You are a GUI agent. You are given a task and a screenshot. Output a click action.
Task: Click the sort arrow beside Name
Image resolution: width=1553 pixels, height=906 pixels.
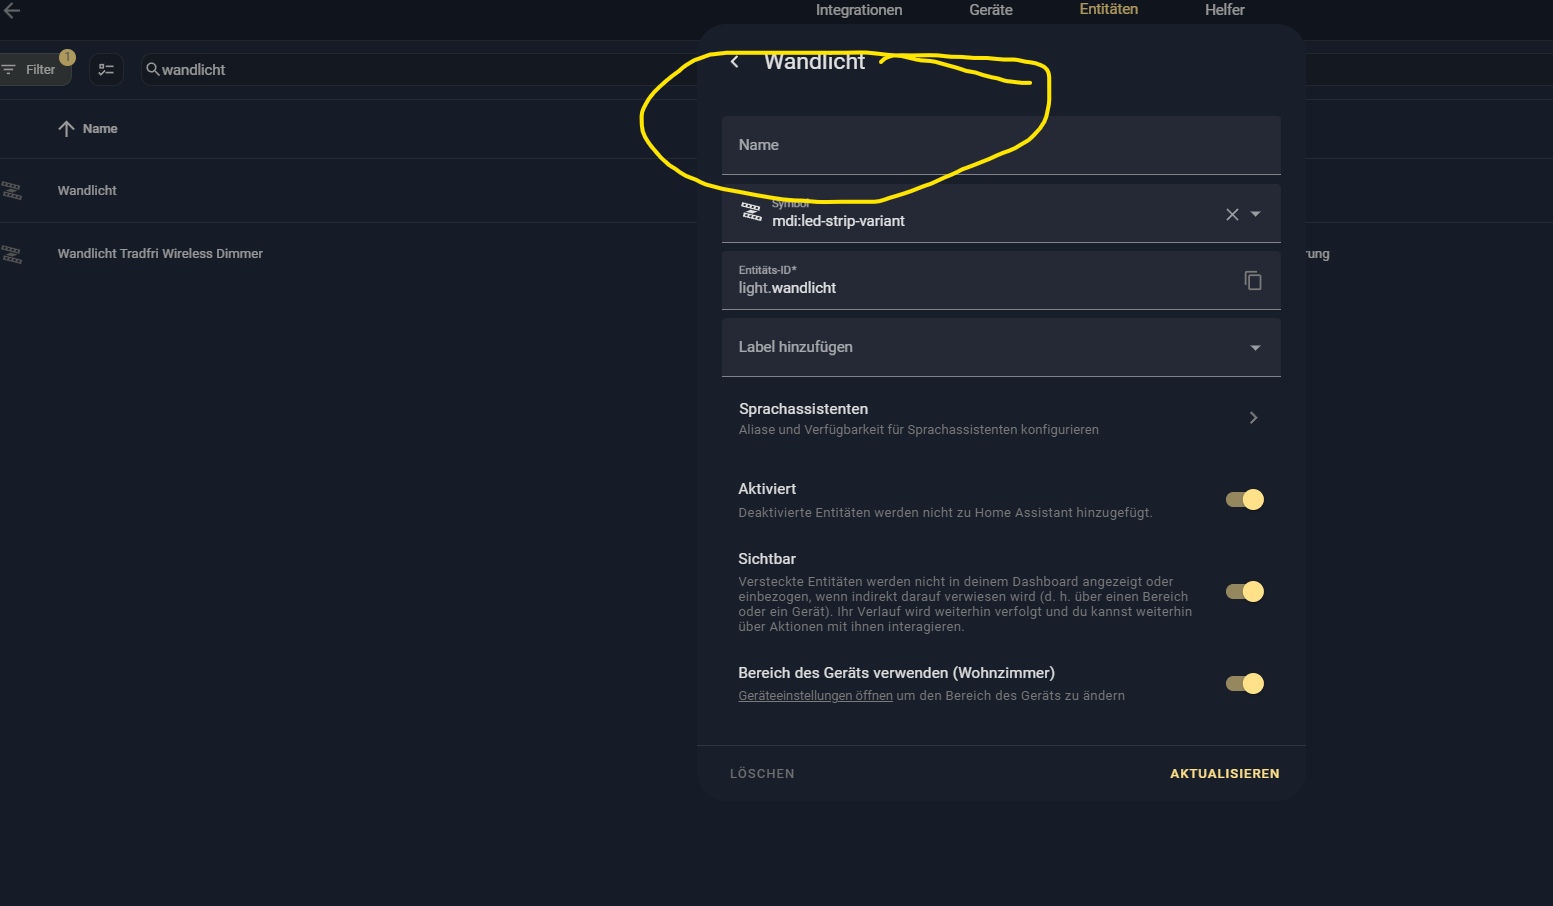(x=67, y=129)
